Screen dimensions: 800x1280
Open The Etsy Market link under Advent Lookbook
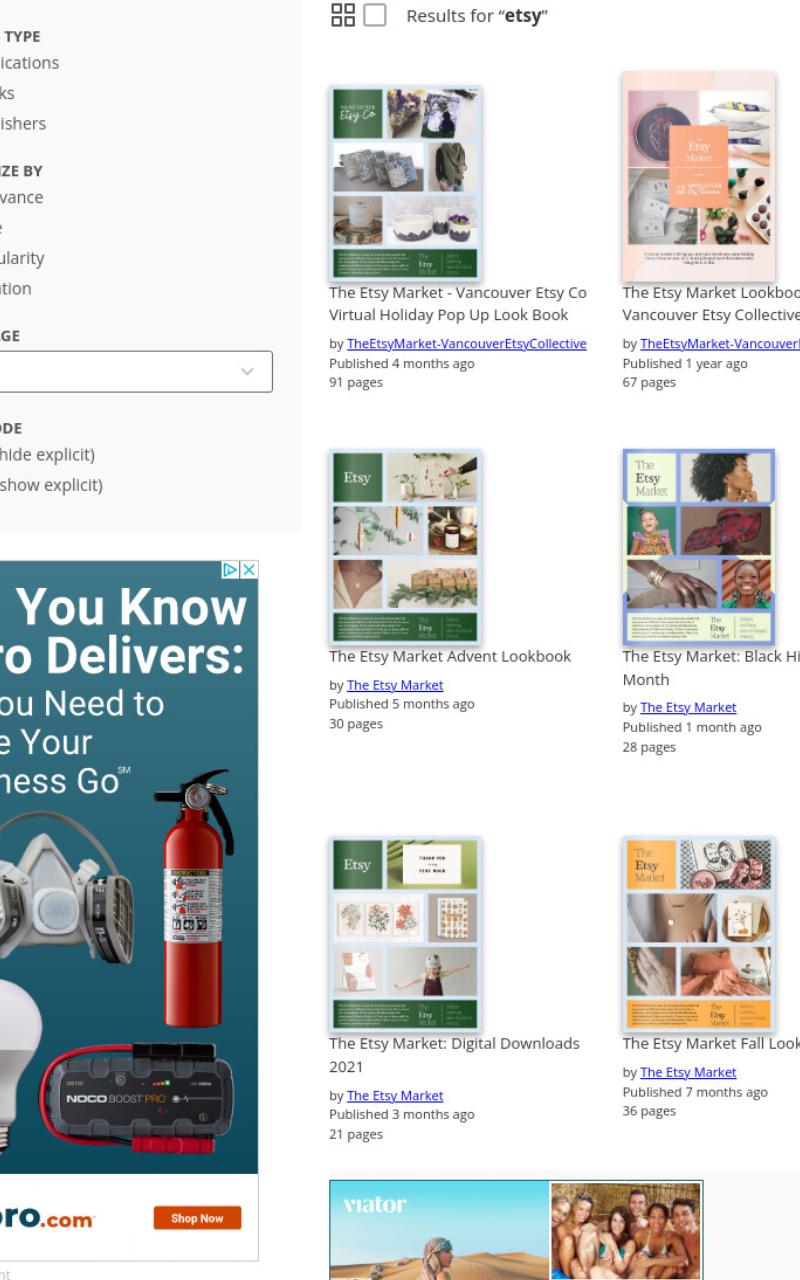(395, 685)
